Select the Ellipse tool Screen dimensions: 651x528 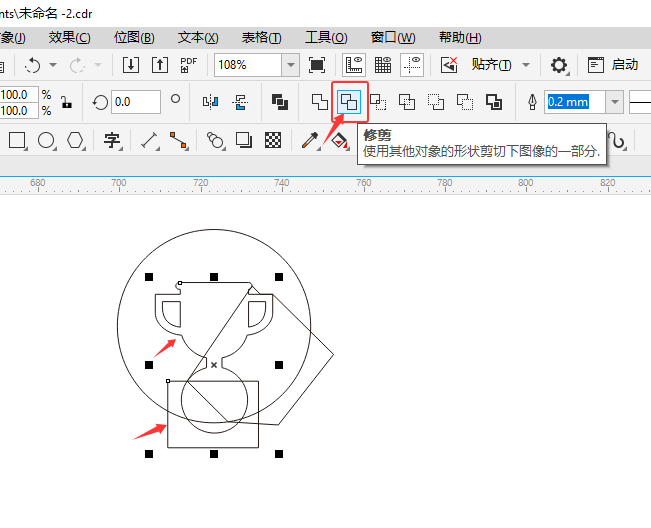(x=46, y=140)
